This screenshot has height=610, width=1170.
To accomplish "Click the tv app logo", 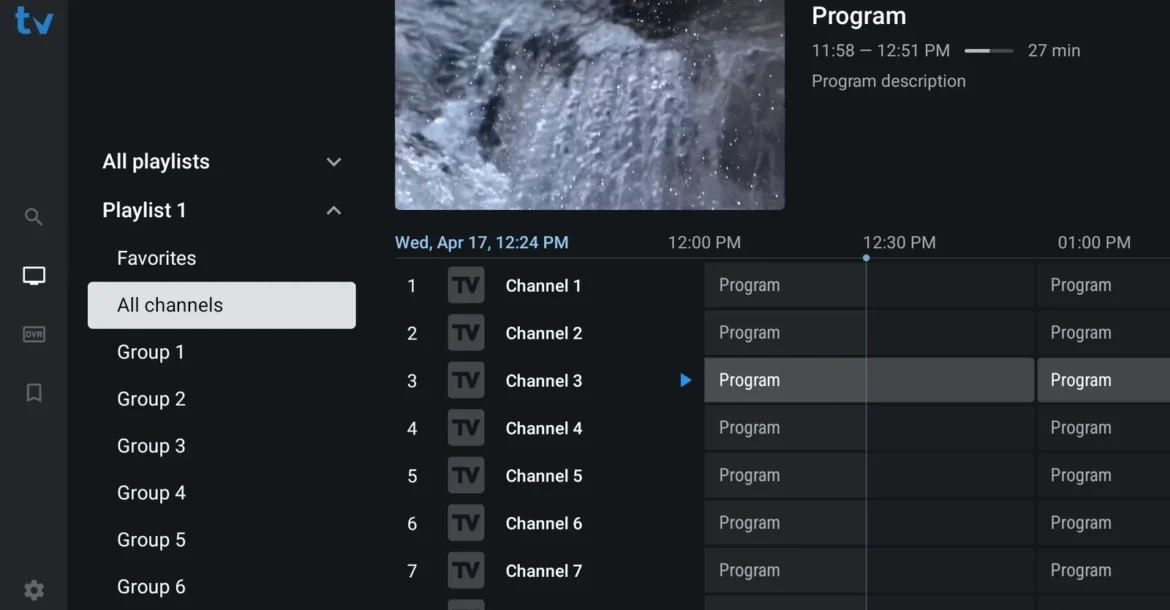I will point(34,21).
